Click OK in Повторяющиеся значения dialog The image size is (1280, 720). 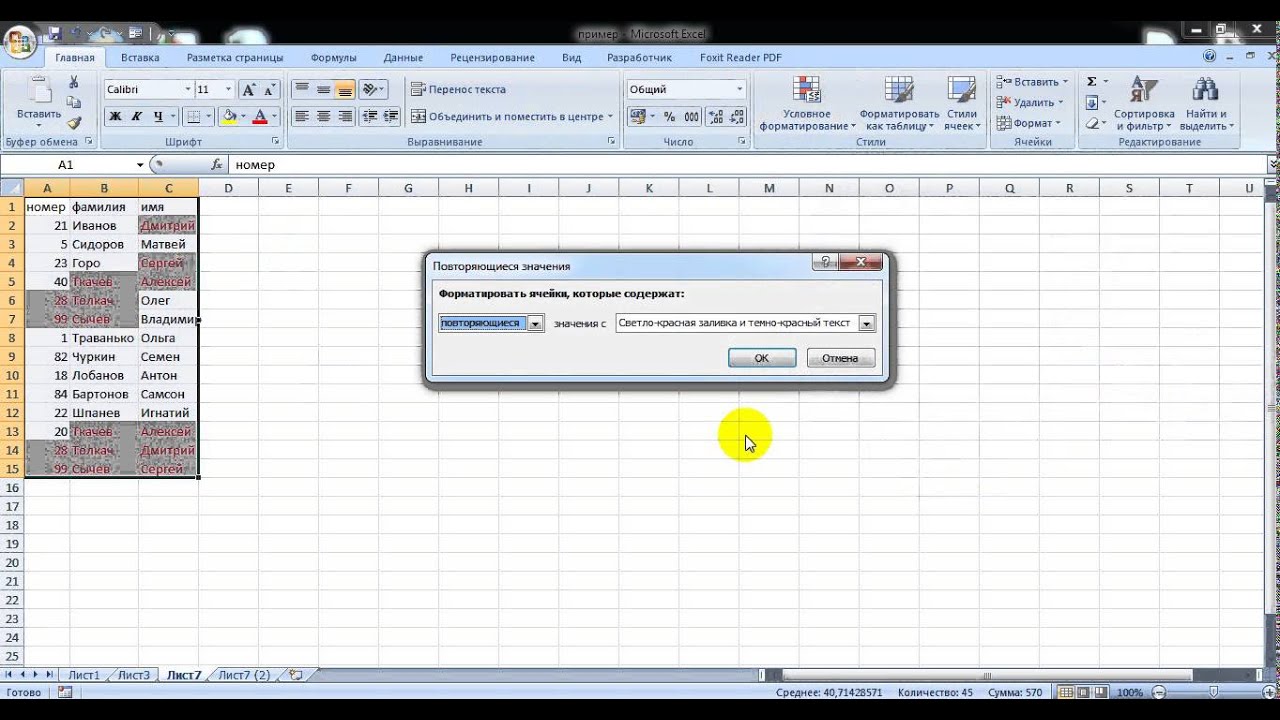click(762, 358)
